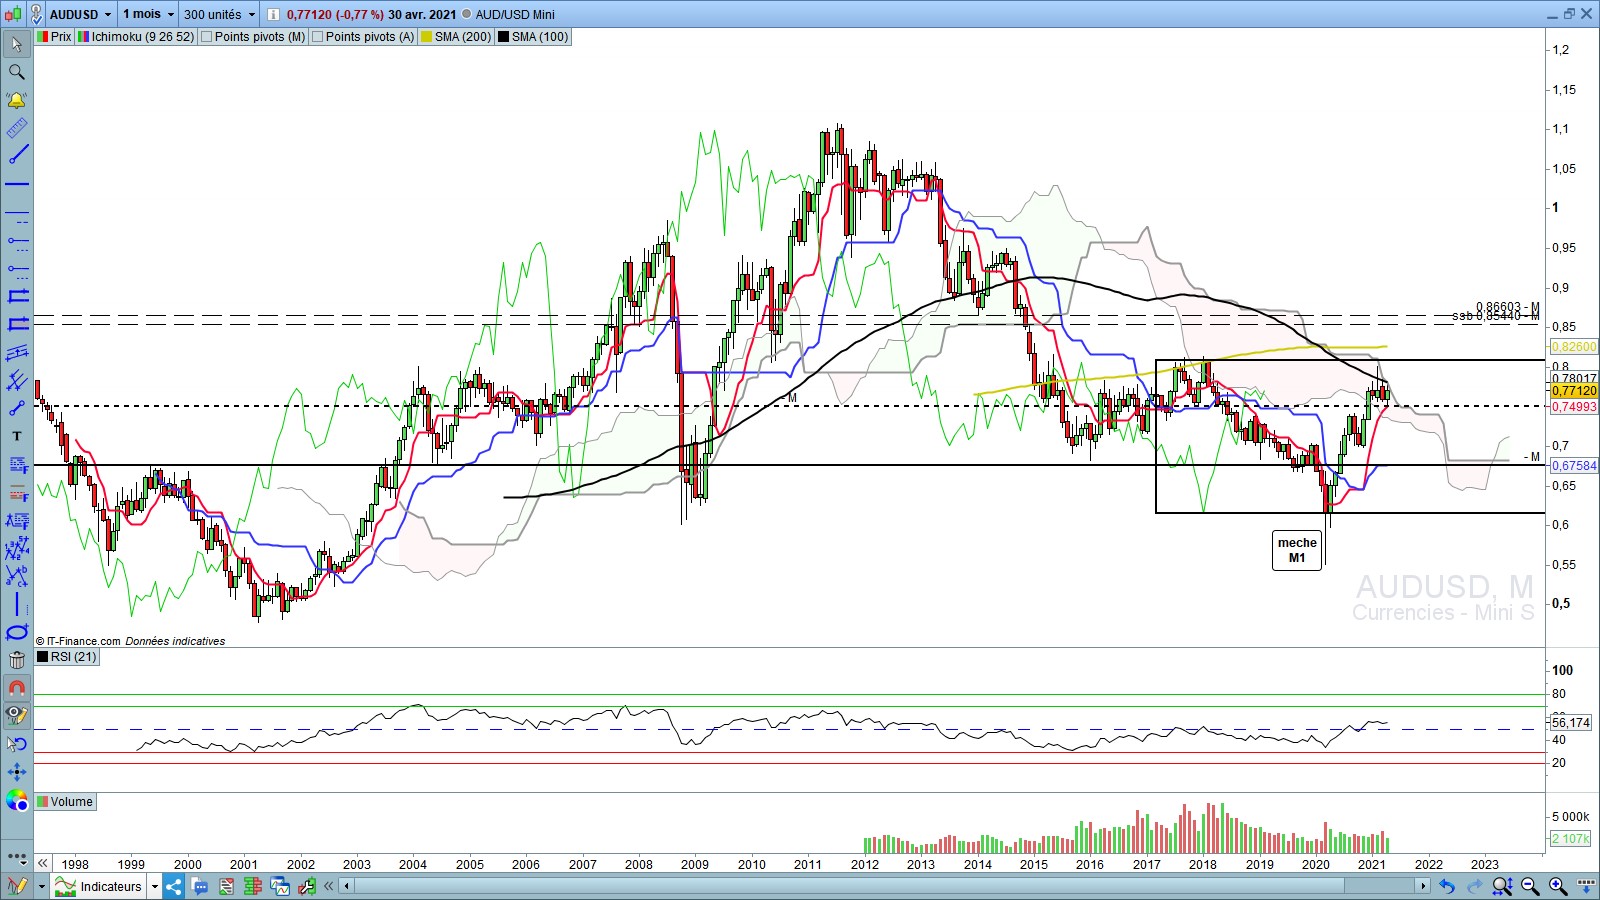1600x900 pixels.
Task: Select the cross-arrows move tool
Action: (x=17, y=772)
